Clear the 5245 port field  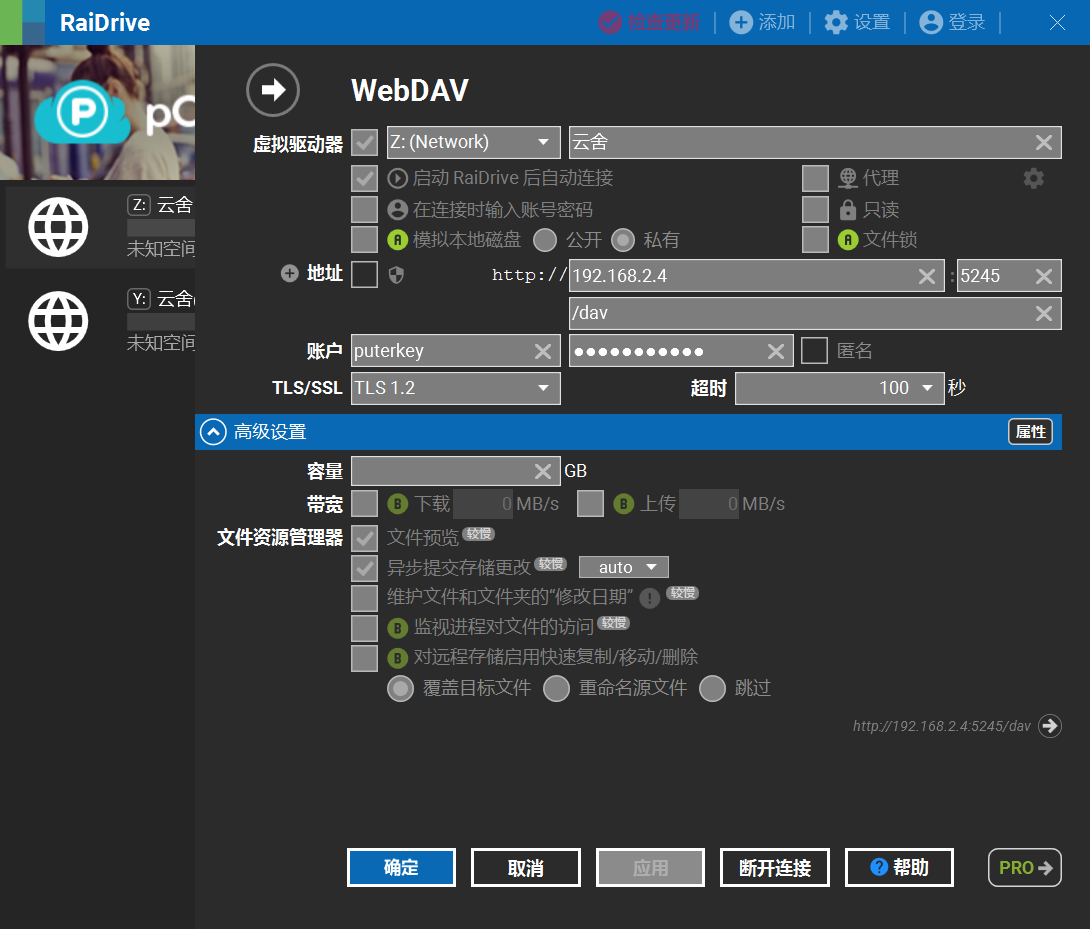click(1043, 276)
